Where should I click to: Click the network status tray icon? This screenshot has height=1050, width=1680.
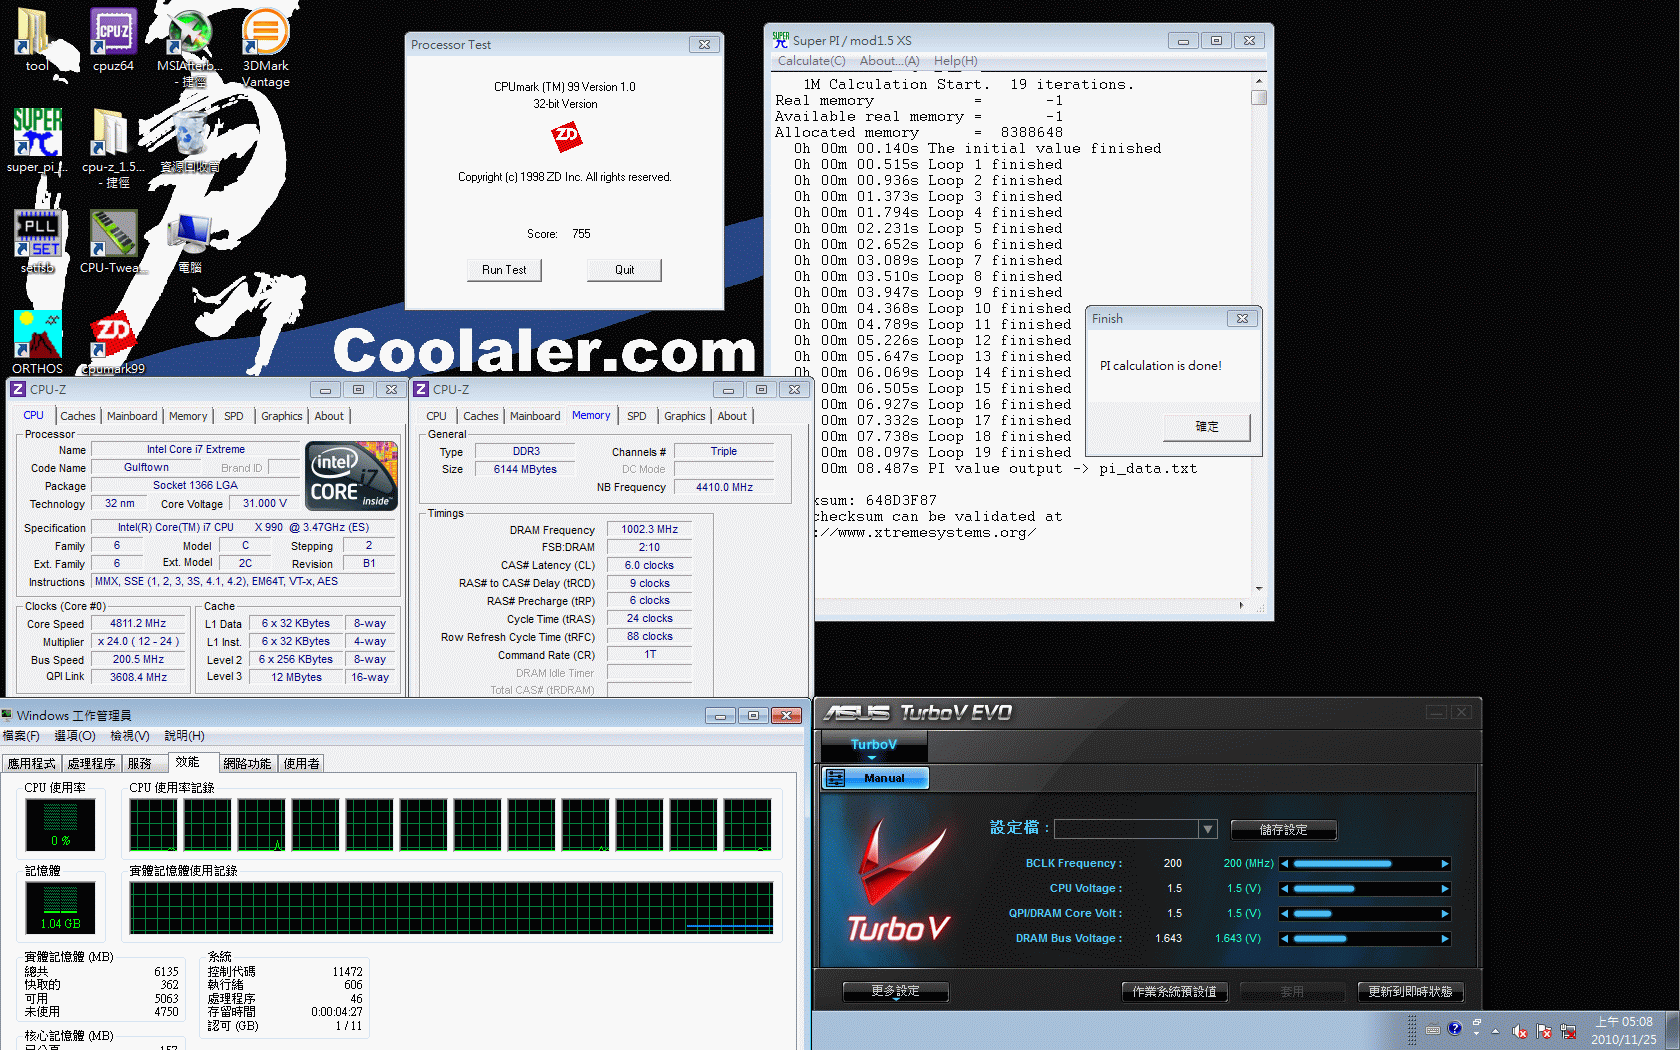point(1568,1031)
